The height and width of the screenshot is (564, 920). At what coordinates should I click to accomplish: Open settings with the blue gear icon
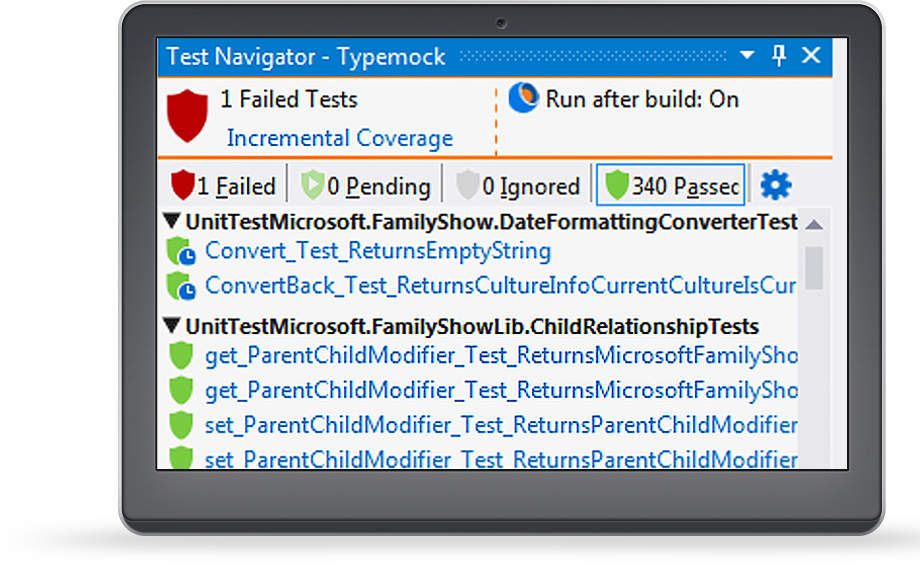(x=776, y=185)
